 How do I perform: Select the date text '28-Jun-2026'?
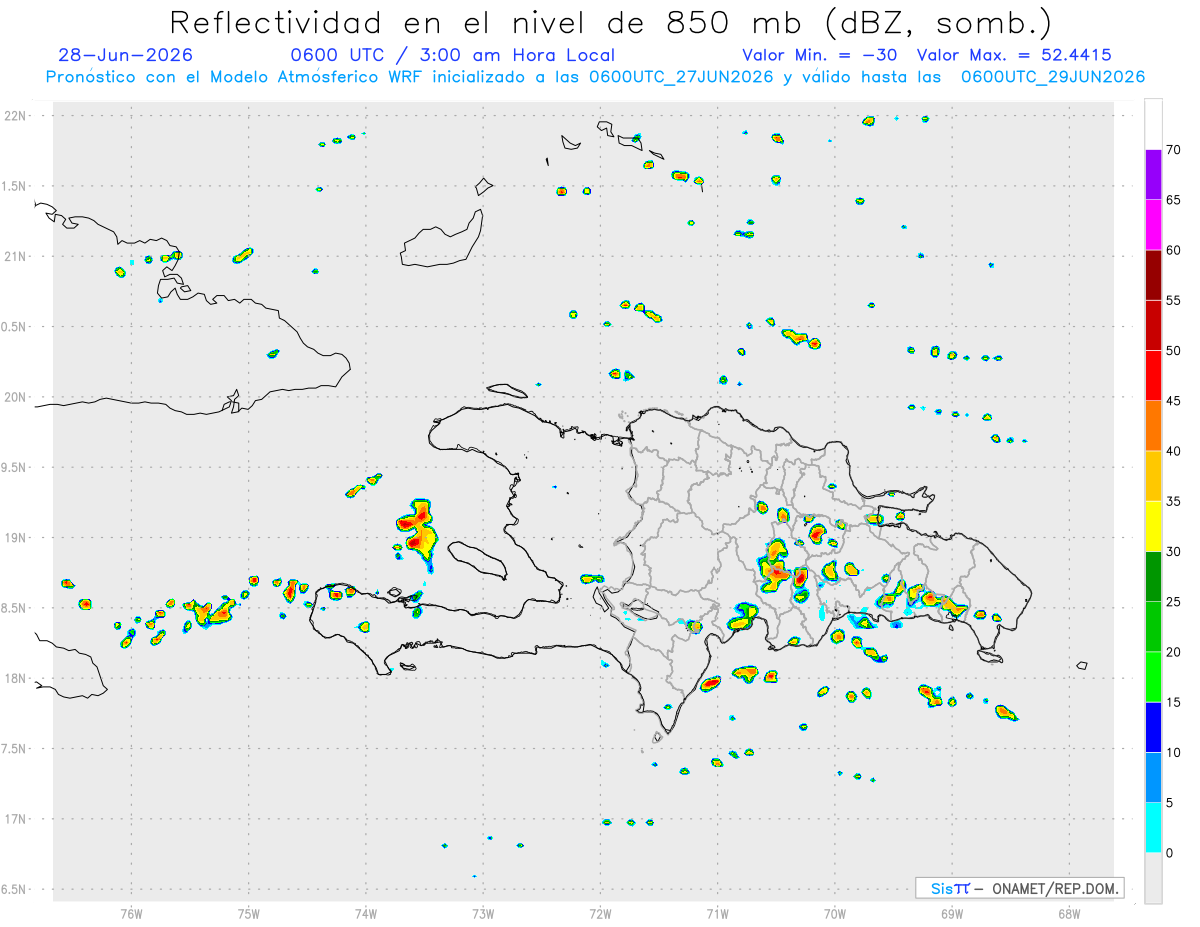(126, 55)
